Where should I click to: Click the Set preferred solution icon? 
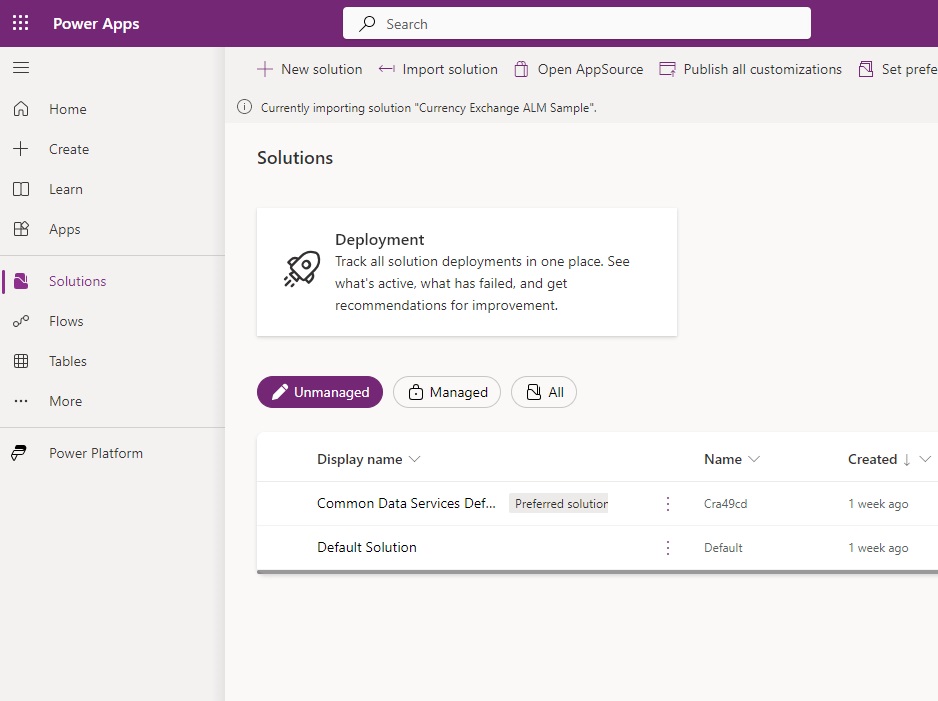(866, 69)
